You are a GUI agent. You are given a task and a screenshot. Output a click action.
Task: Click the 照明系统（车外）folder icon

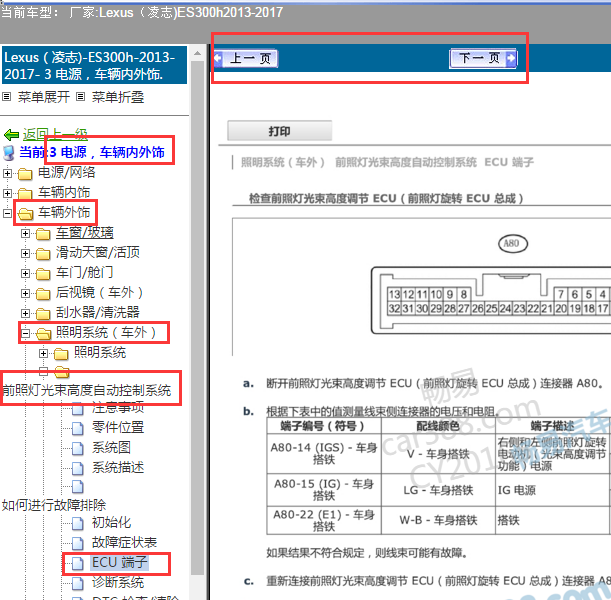coord(44,334)
